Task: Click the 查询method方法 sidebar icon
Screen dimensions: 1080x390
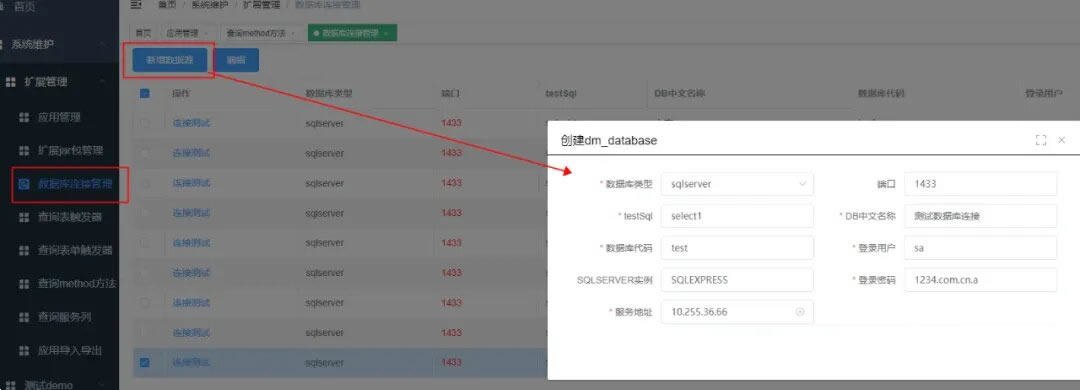Action: [24, 283]
